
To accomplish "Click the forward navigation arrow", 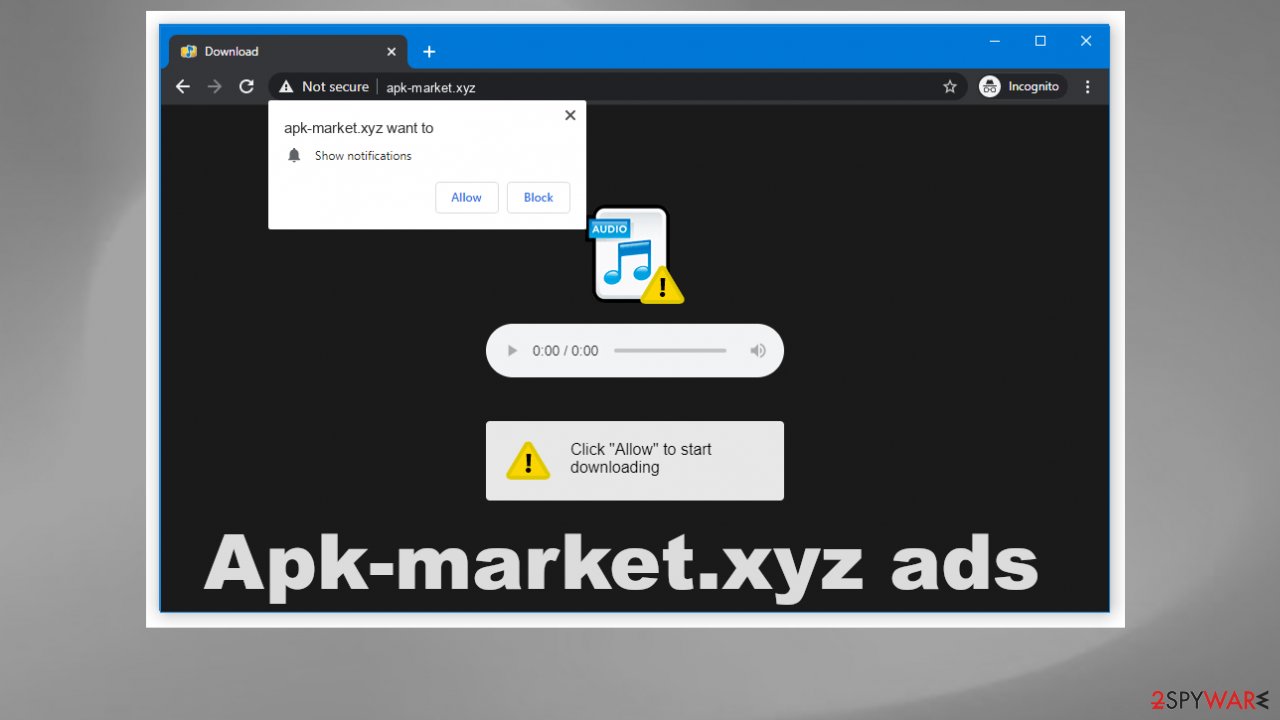I will point(214,86).
